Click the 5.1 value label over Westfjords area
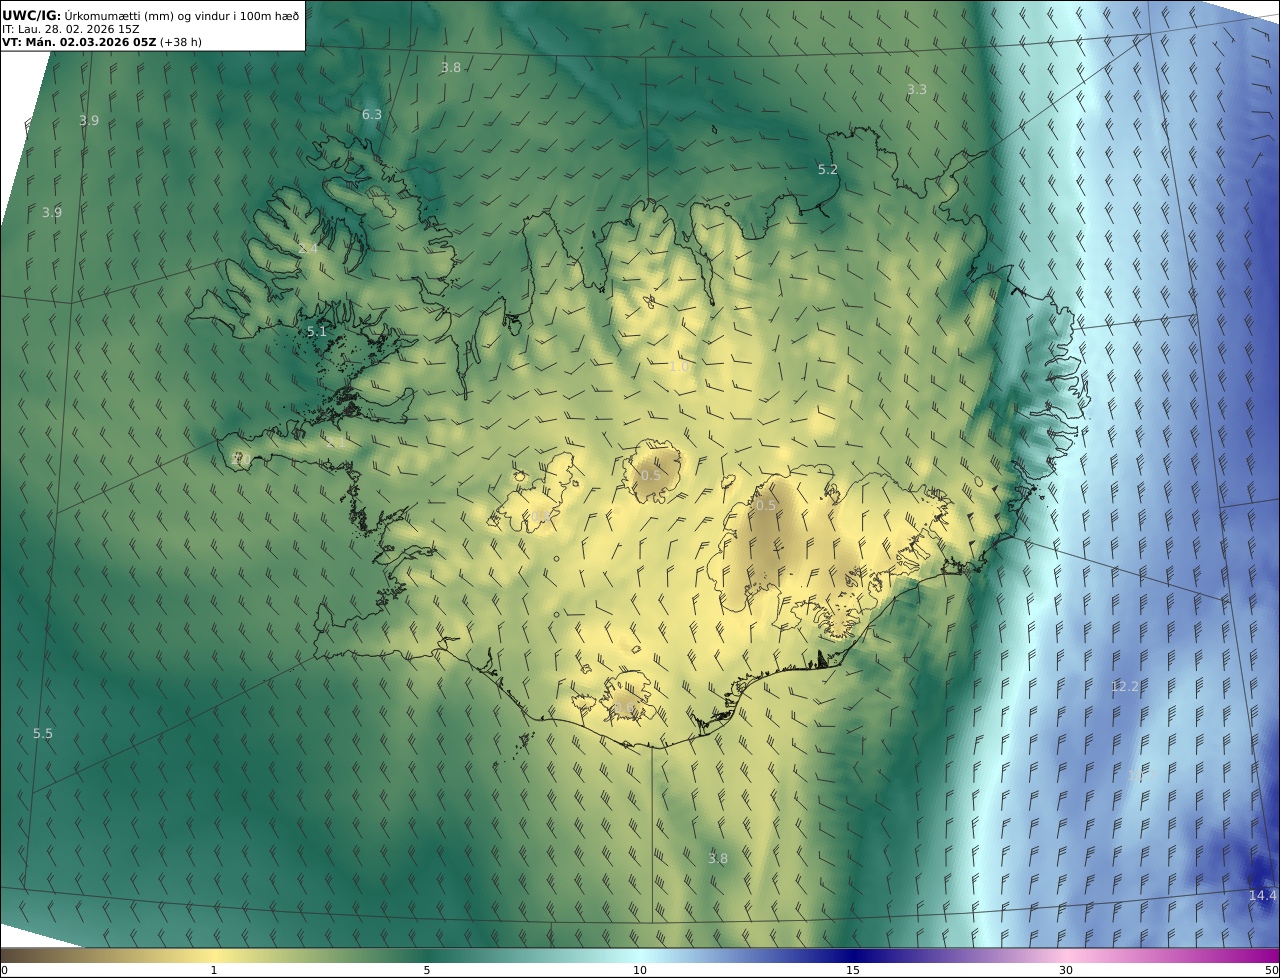 point(317,332)
